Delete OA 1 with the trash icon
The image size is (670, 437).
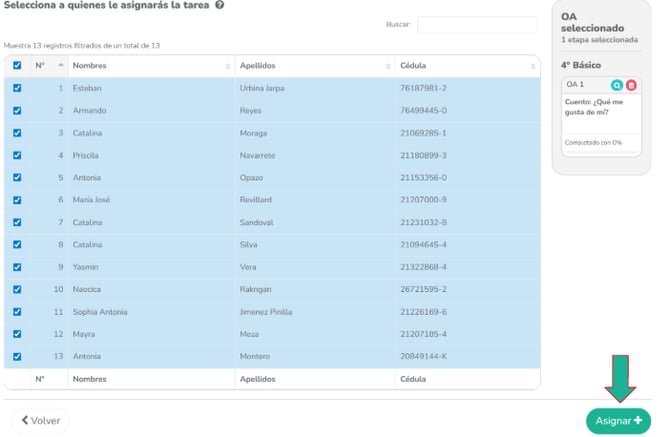[631, 85]
